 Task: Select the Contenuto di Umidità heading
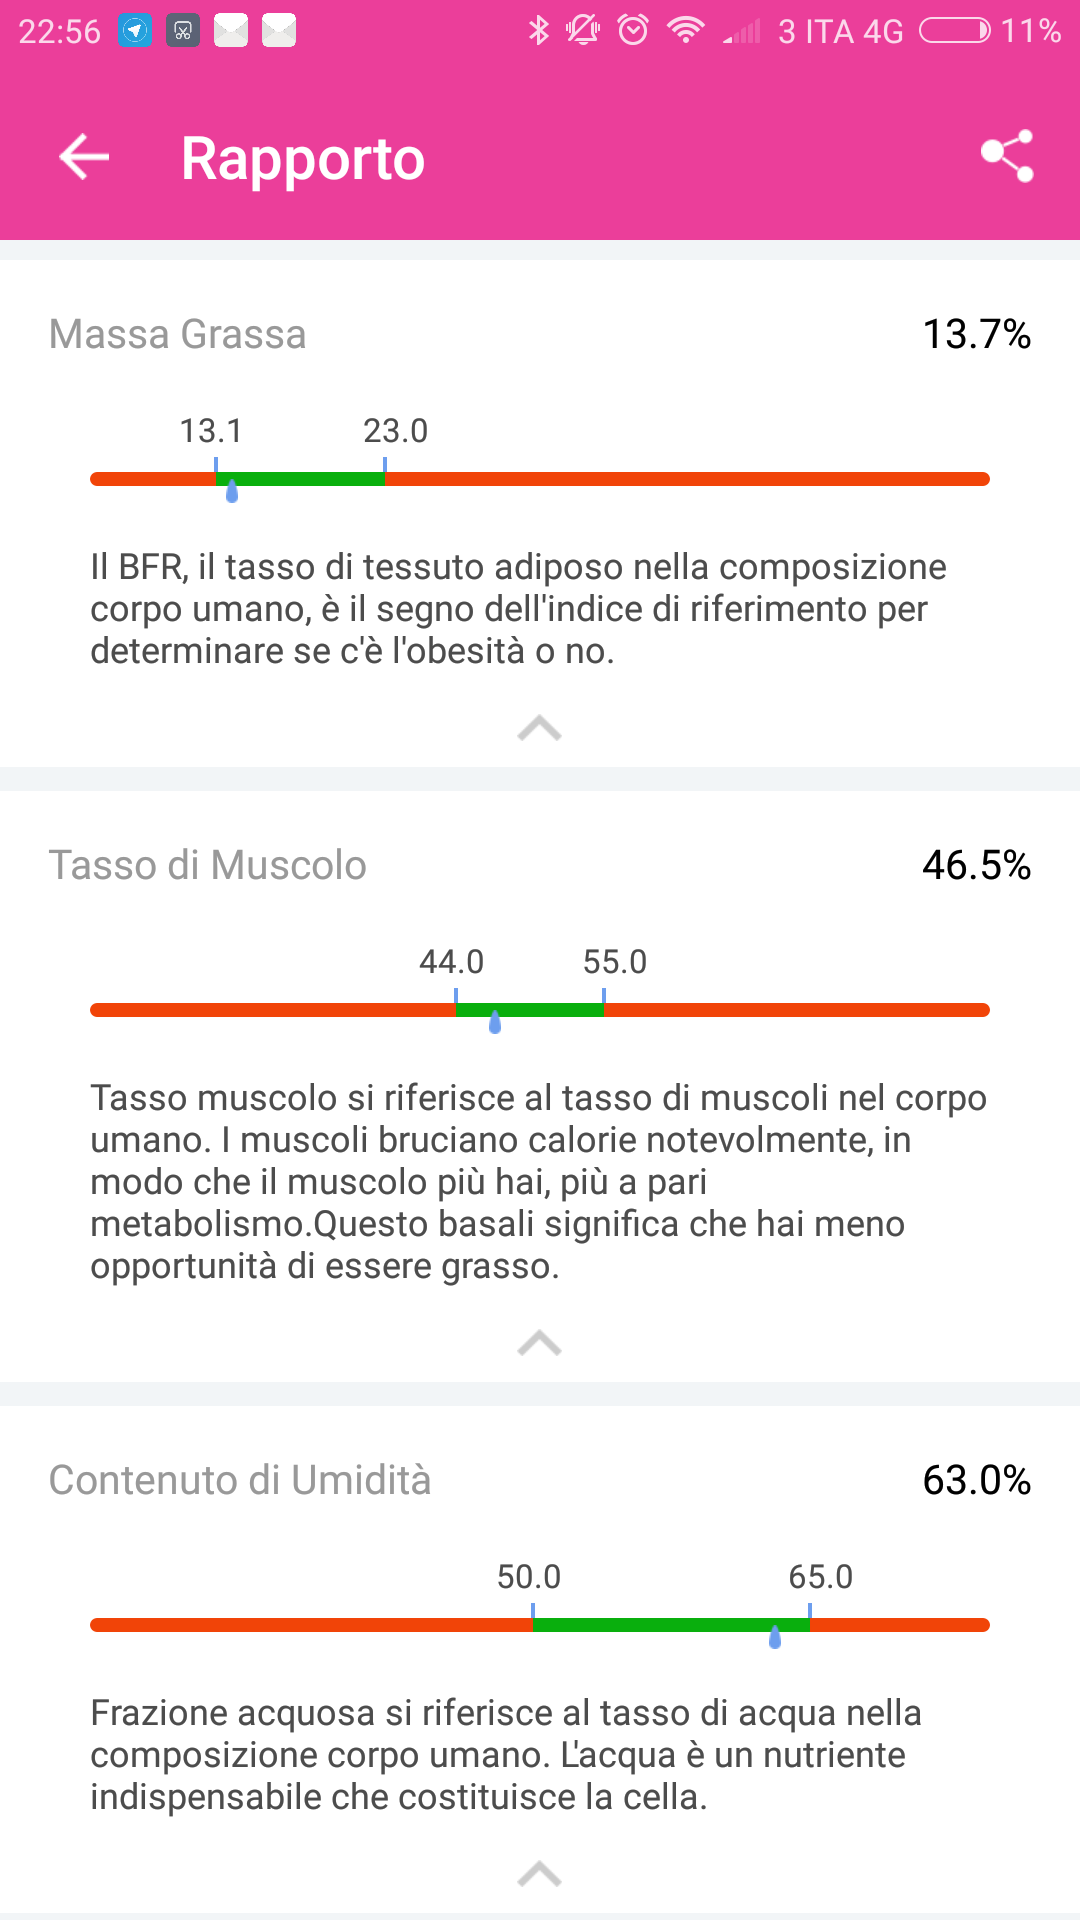240,1480
